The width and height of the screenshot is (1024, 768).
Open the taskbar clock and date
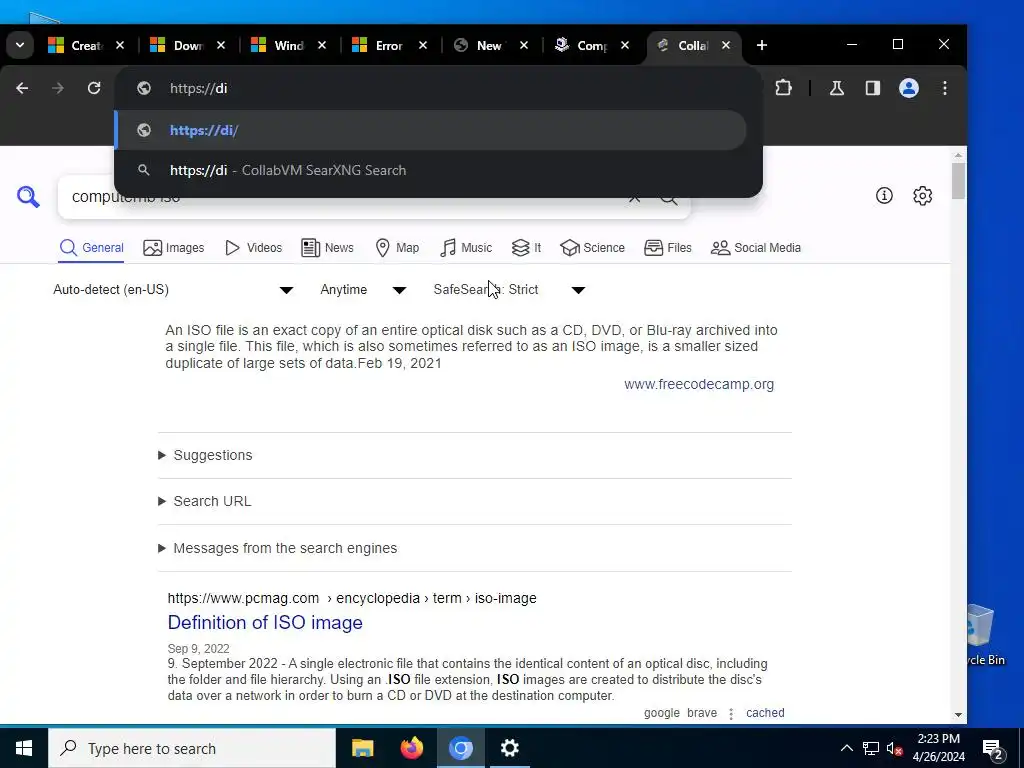tap(938, 748)
